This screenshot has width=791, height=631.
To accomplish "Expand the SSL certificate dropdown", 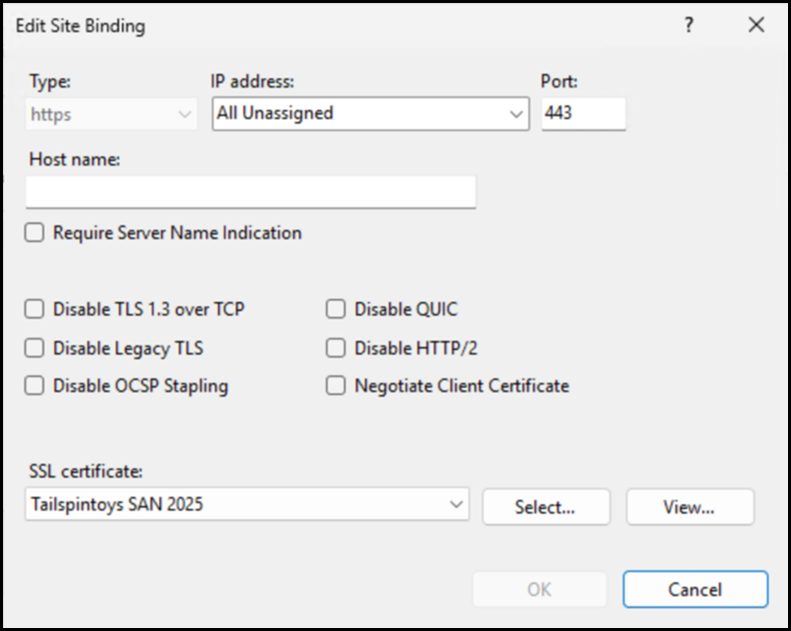I will click(457, 505).
